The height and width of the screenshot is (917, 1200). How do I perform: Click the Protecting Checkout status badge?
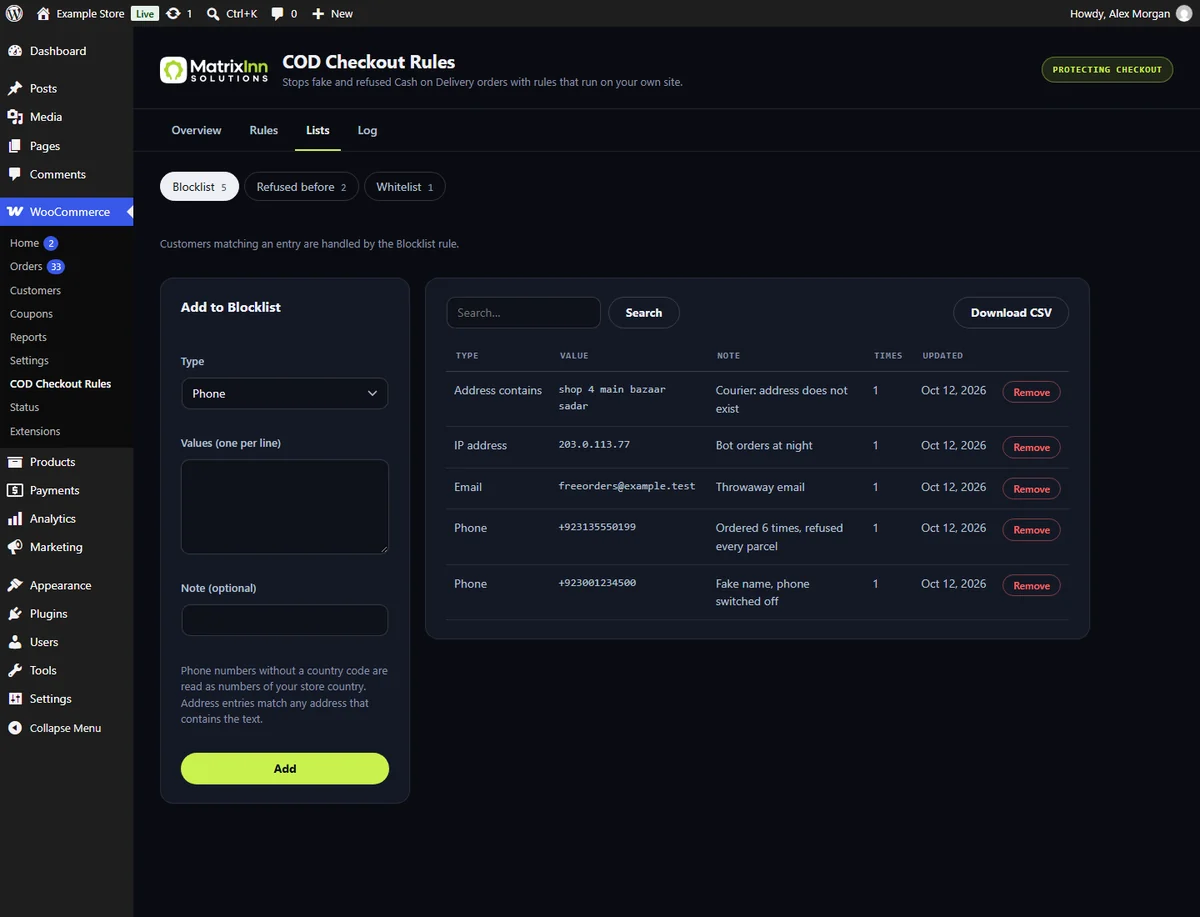point(1107,69)
